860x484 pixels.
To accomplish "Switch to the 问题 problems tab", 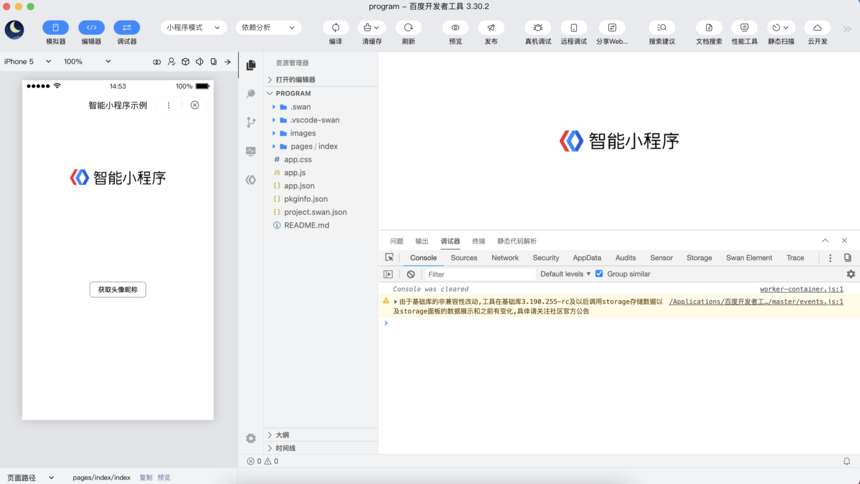I will [x=397, y=241].
